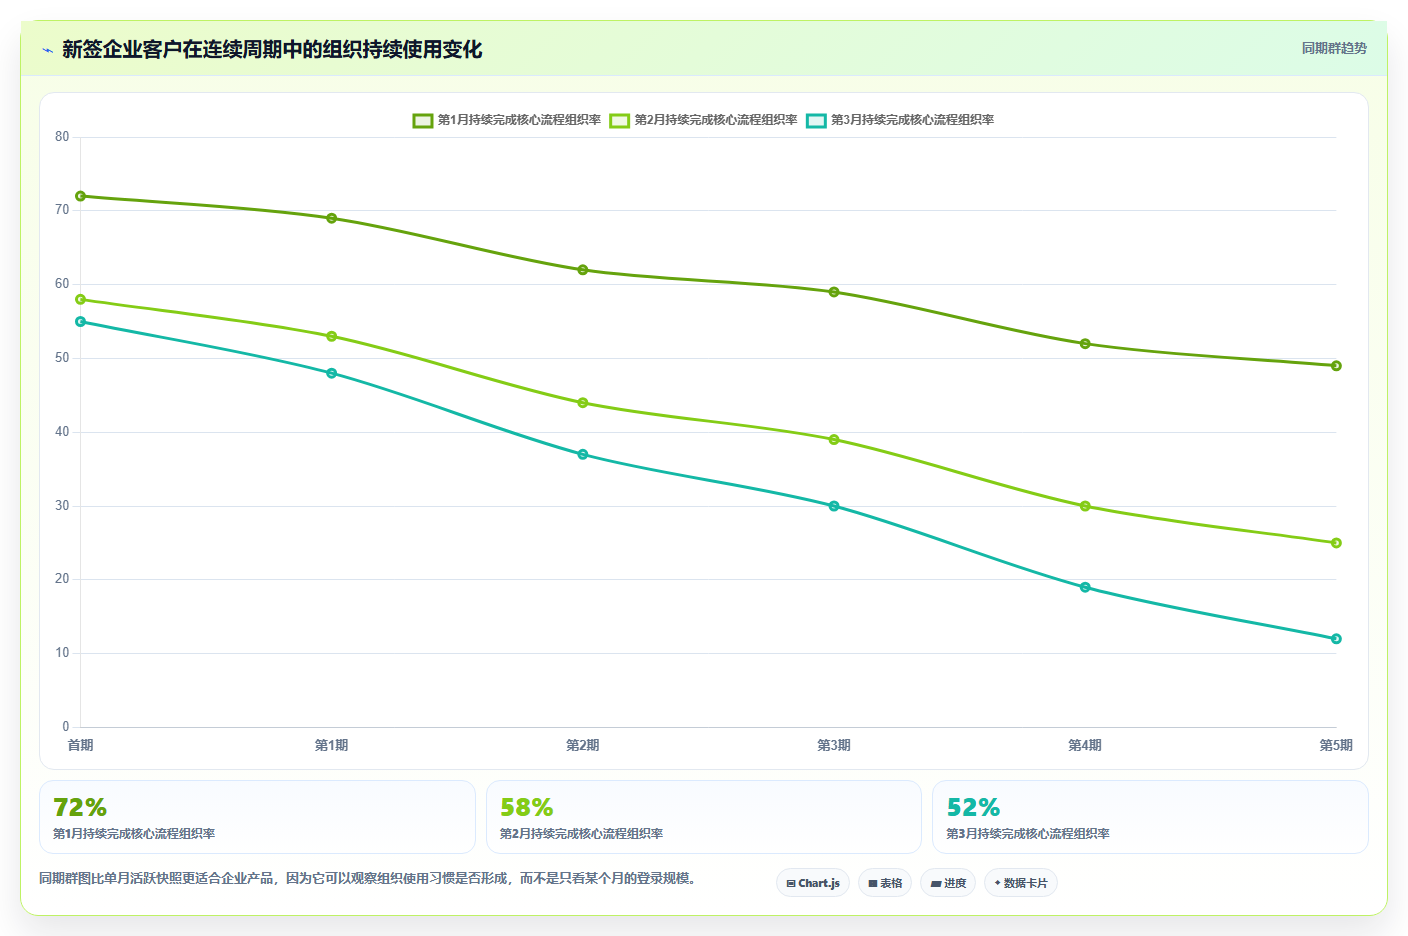
Task: Click the 80 y-axis tick label
Action: [63, 137]
